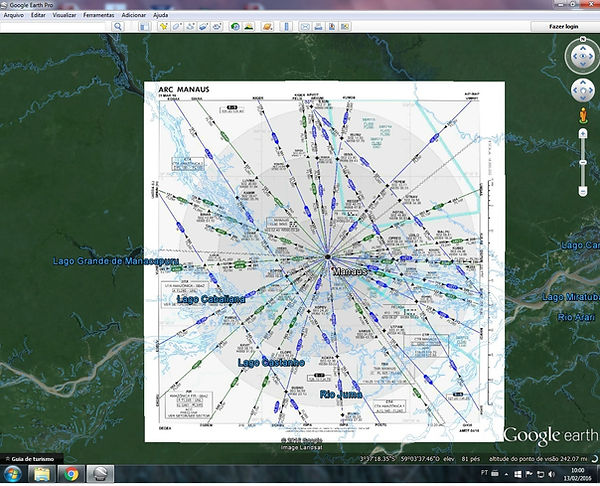Select the Add Polygon tool

[177, 26]
